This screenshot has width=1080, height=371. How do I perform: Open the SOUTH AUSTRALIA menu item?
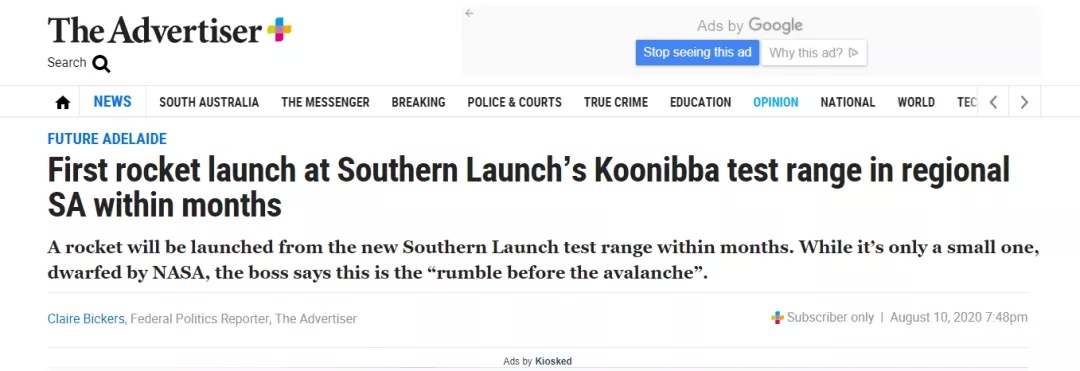(x=209, y=103)
